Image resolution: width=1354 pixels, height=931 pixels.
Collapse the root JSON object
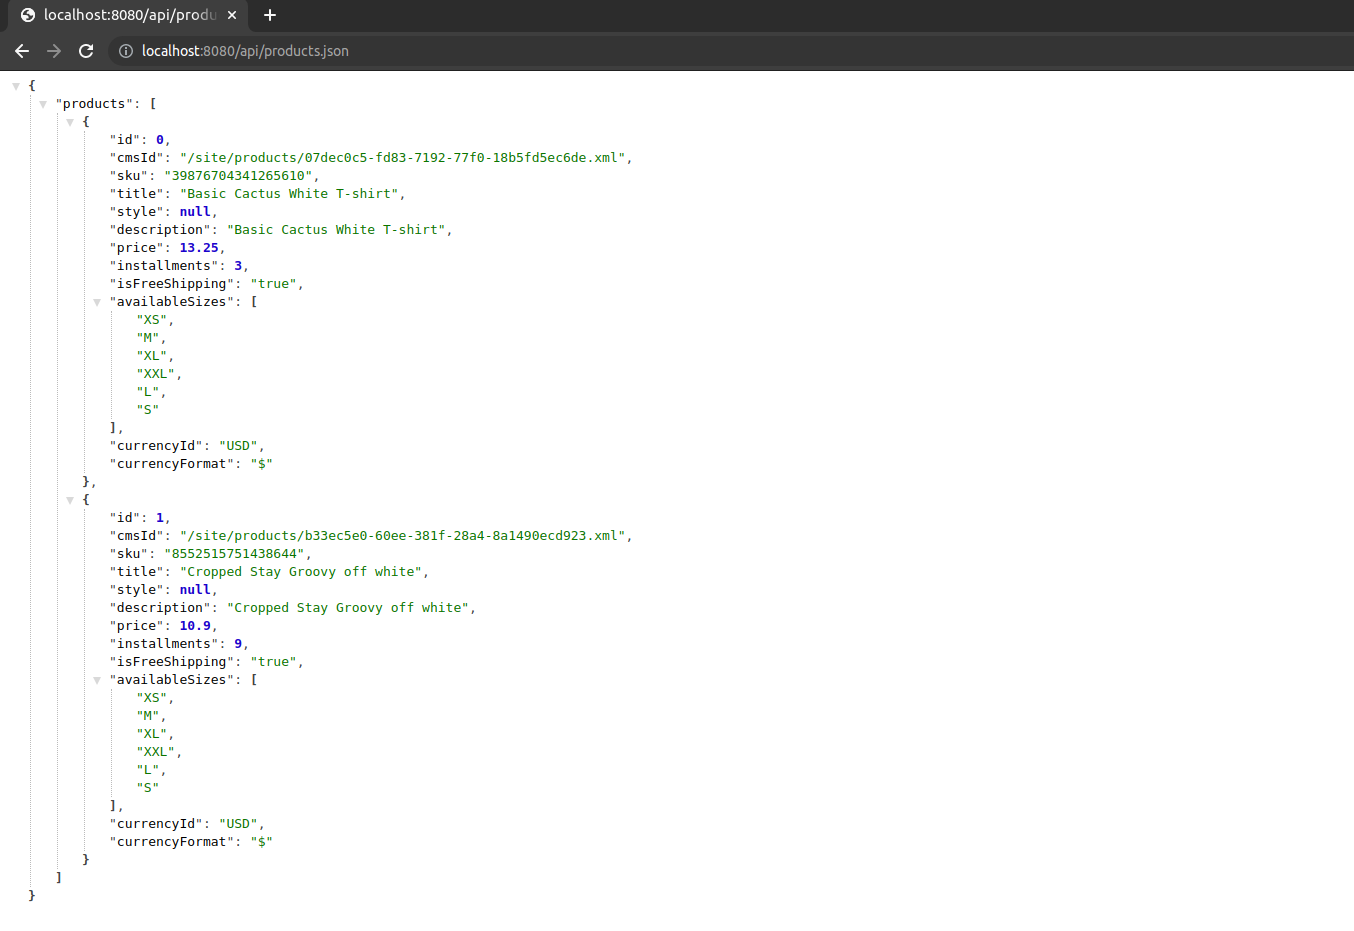(x=16, y=86)
